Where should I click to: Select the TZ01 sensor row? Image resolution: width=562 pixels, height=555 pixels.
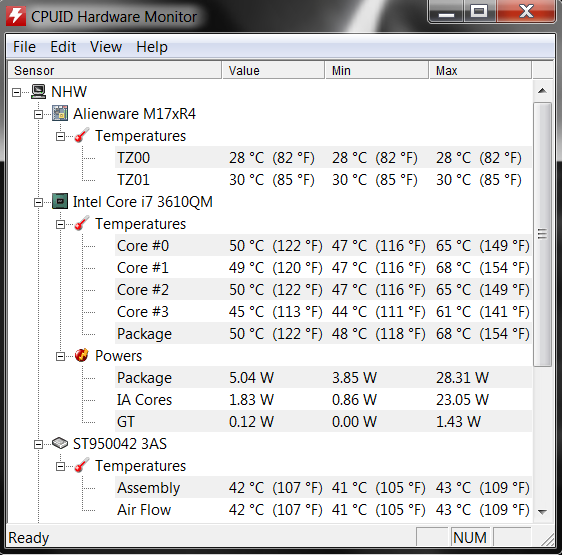tap(323, 180)
